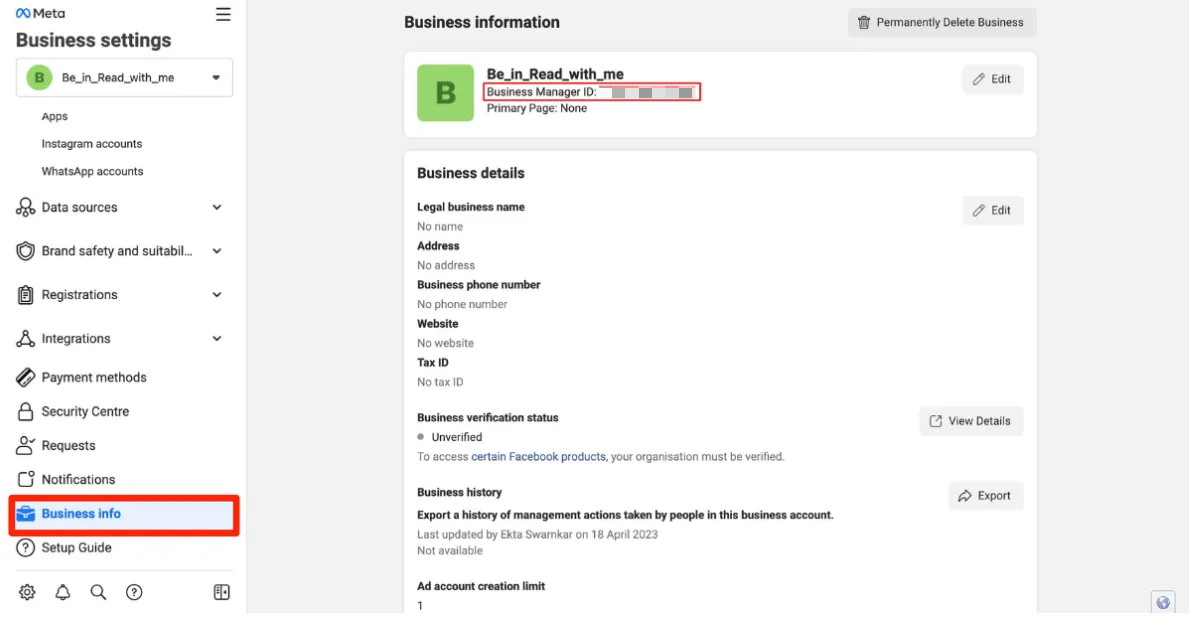Open Instagram accounts in sidebar

pyautogui.click(x=92, y=143)
